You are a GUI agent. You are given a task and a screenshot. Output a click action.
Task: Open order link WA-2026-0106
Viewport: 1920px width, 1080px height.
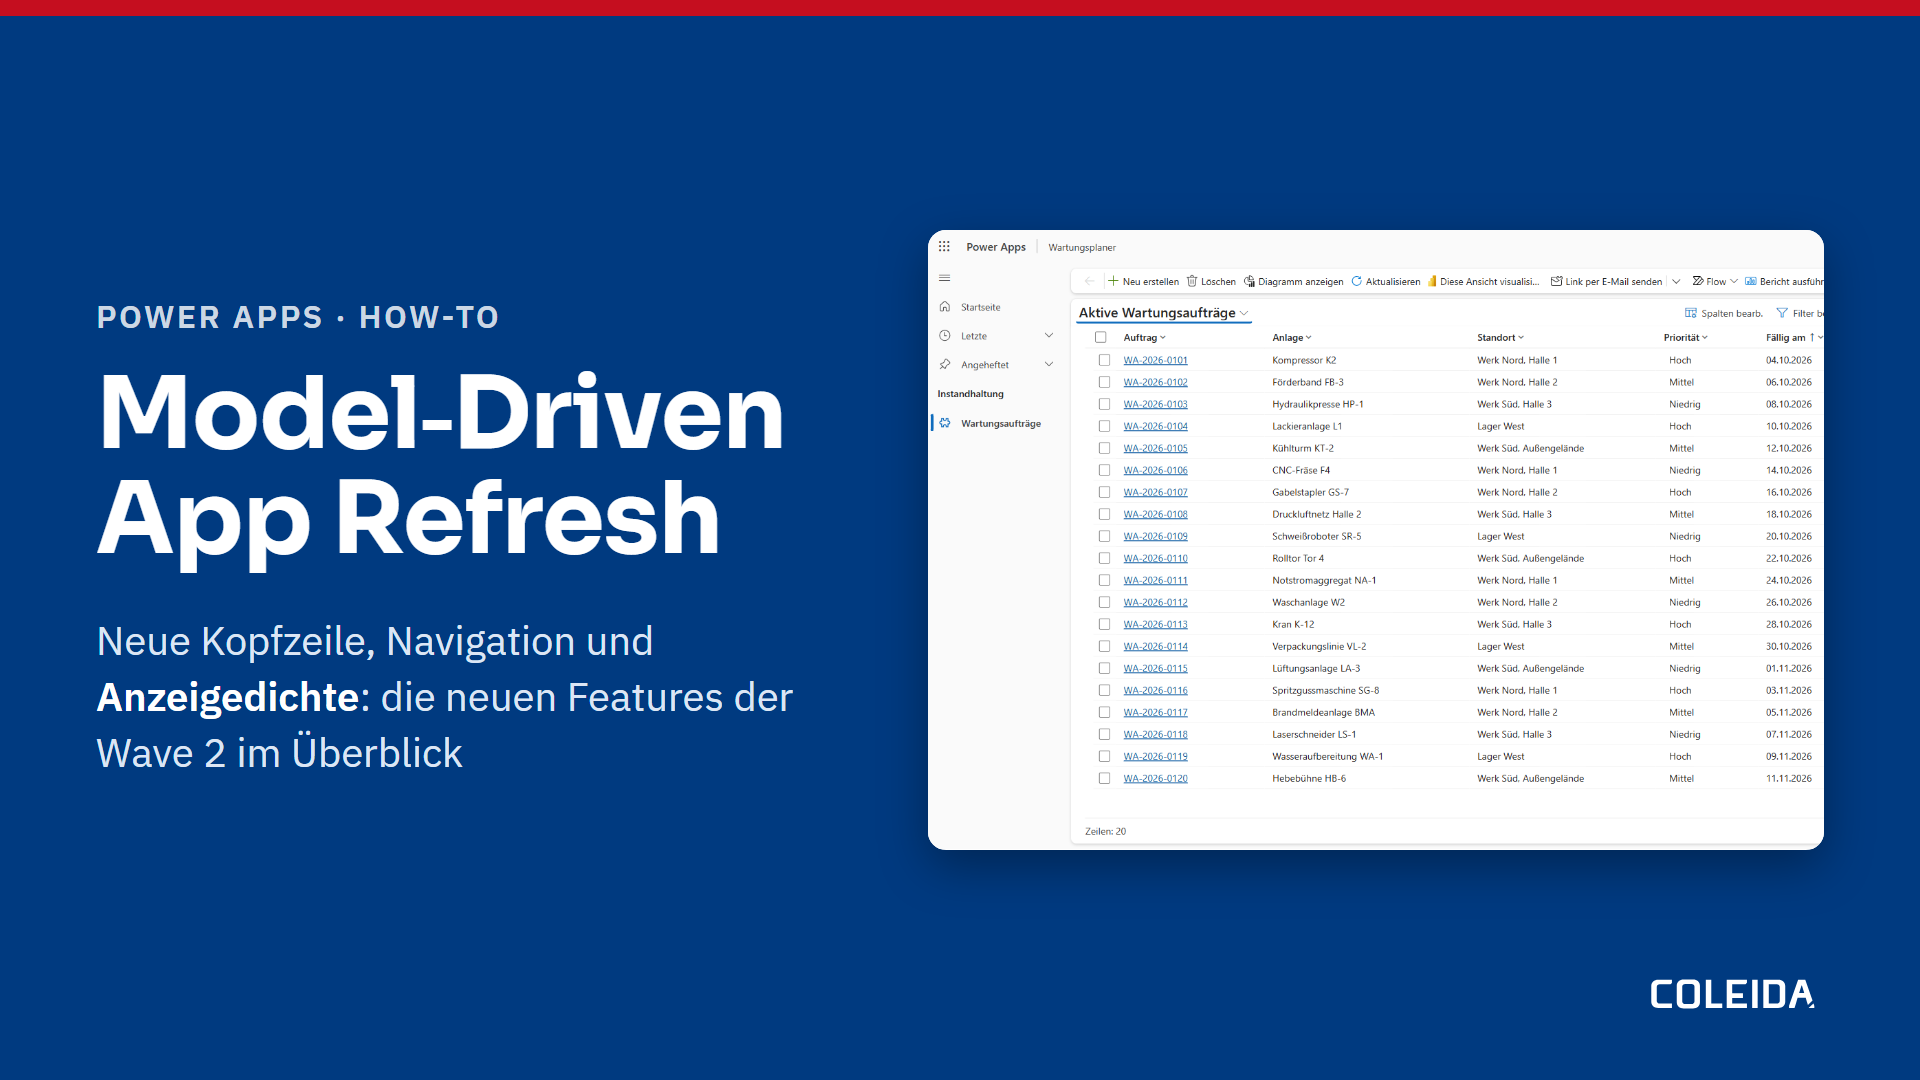coord(1155,470)
